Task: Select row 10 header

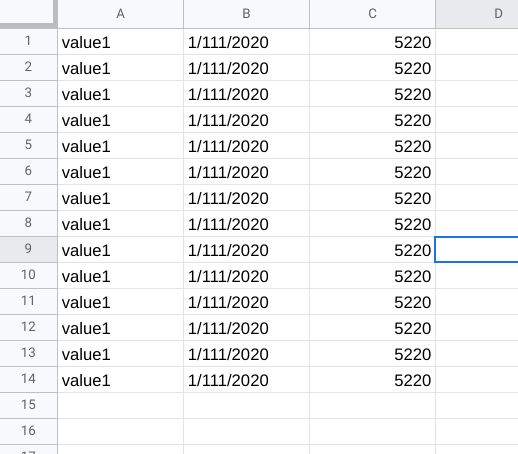Action: [28, 275]
